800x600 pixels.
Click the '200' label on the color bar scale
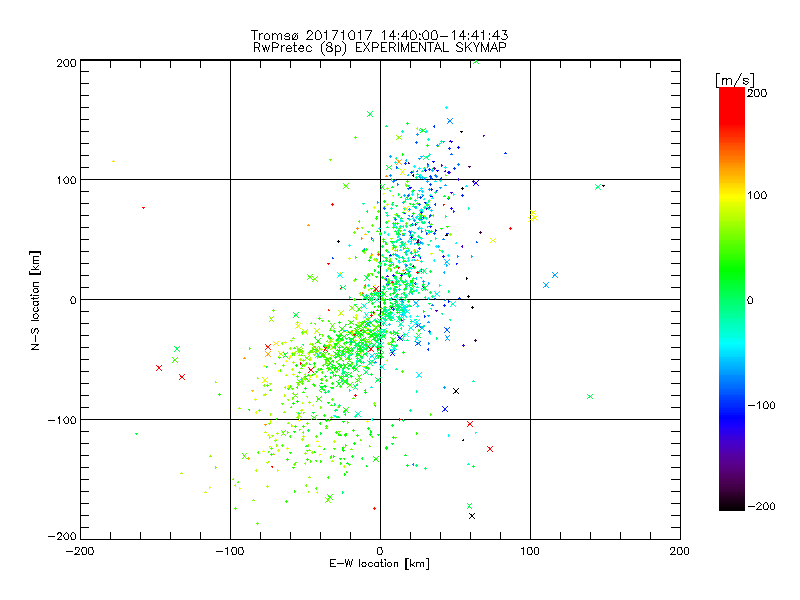point(757,93)
